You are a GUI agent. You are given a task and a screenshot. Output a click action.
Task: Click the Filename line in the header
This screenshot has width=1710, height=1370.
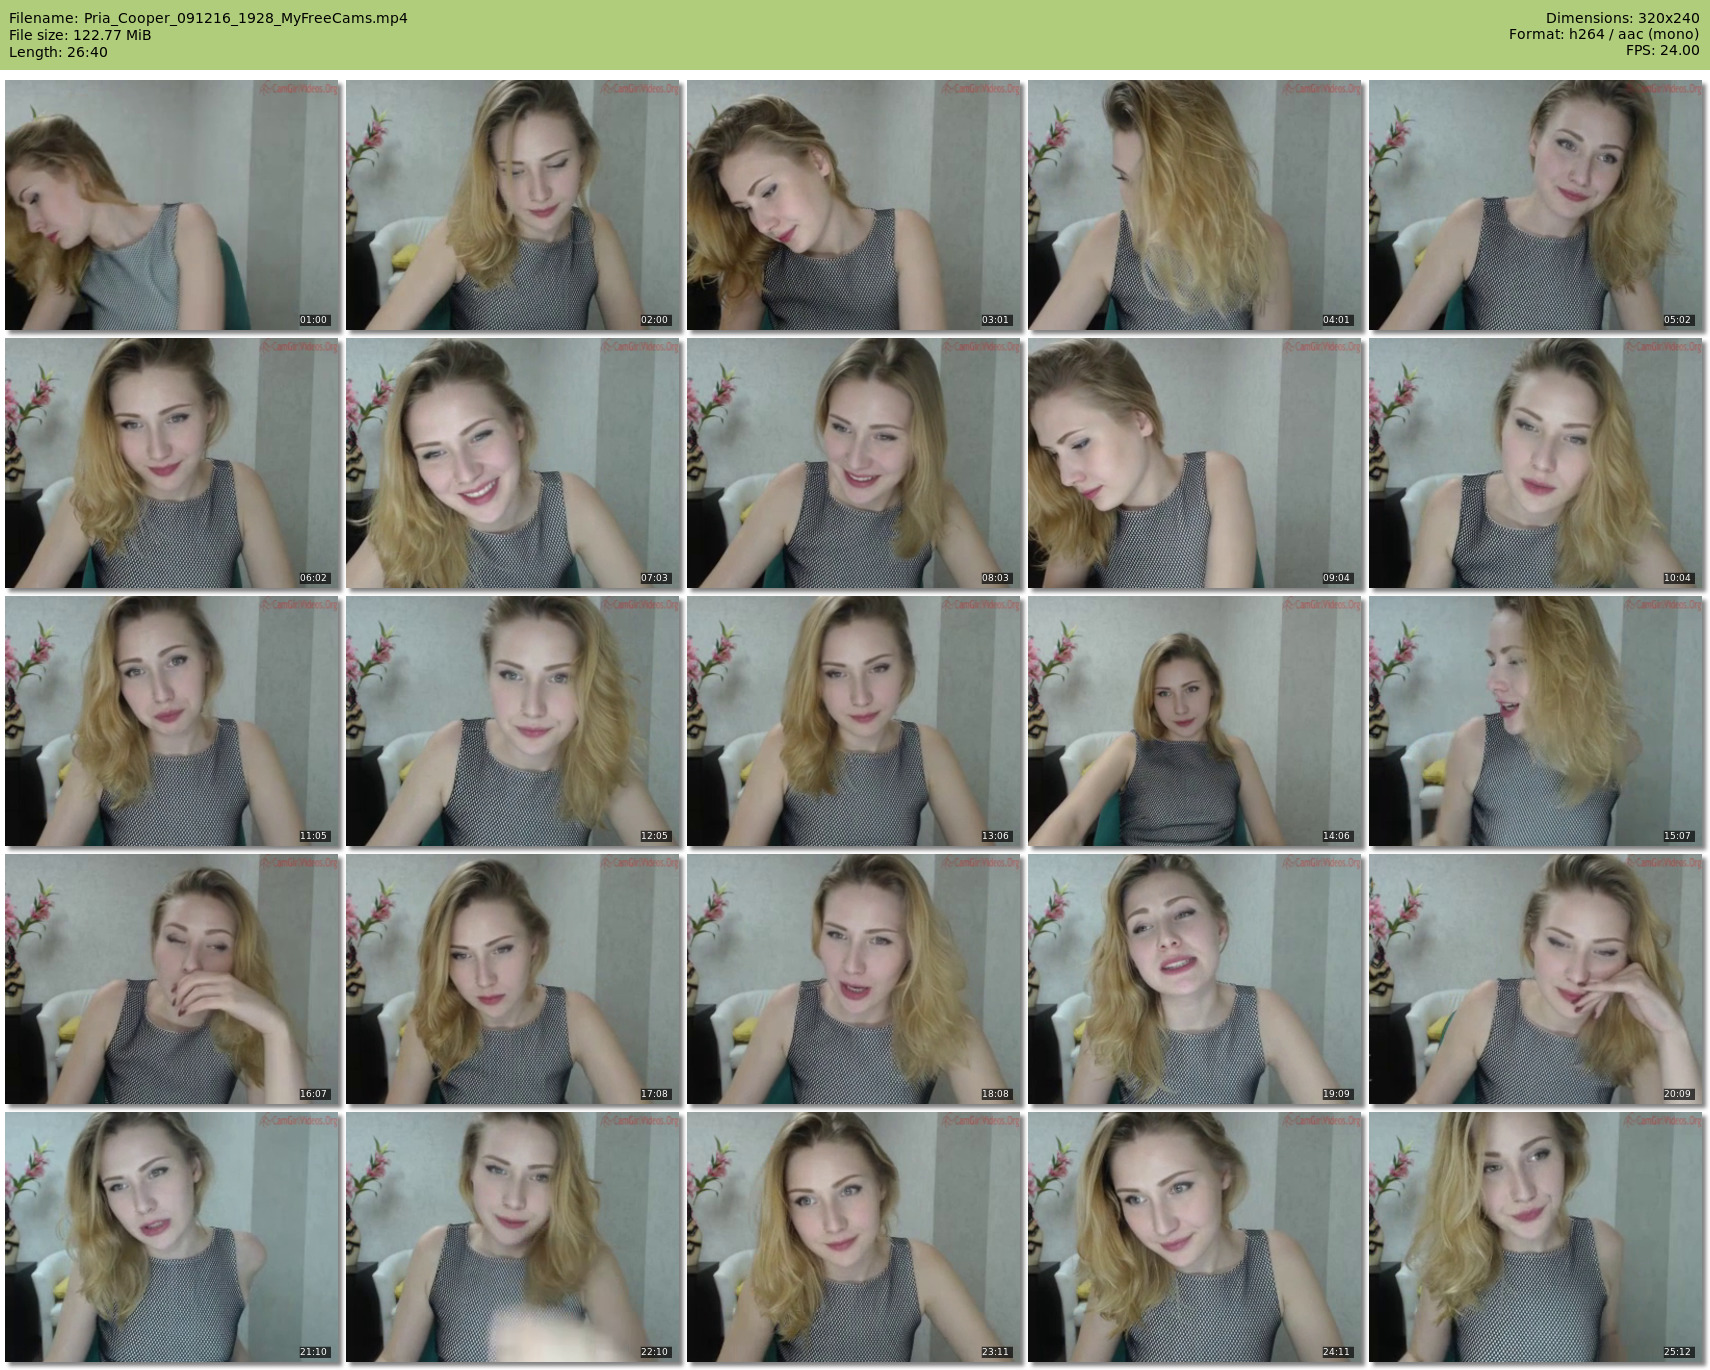pos(208,18)
